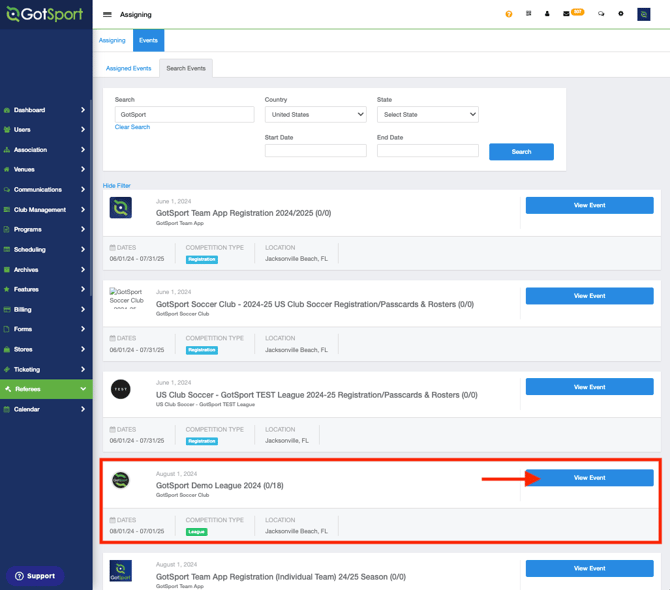670x590 pixels.
Task: Click the '08/01/24 - 07/01/25' dates text
Action: 137,531
